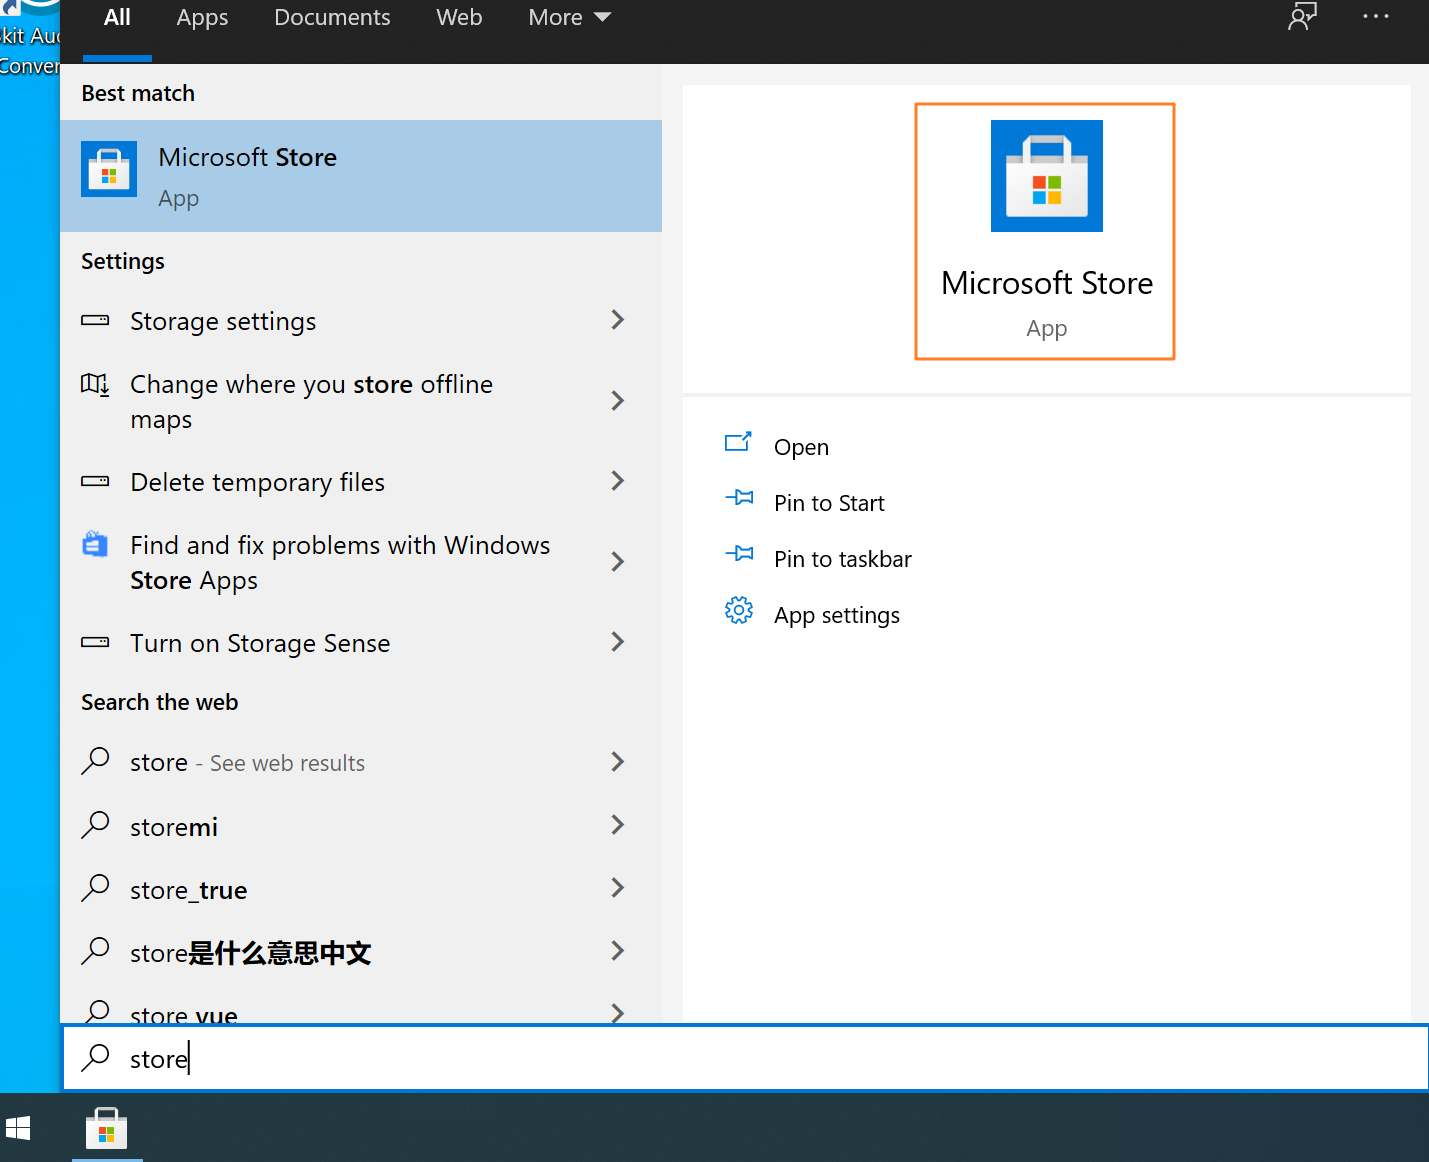
Task: Open the three-dots options menu
Action: (x=1376, y=16)
